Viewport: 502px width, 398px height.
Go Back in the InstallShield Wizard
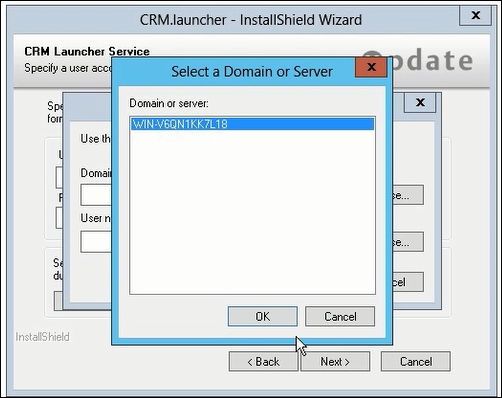coord(263,361)
